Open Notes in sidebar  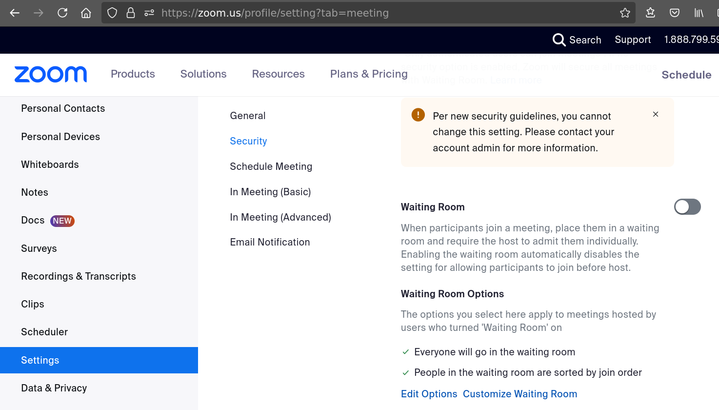[34, 192]
